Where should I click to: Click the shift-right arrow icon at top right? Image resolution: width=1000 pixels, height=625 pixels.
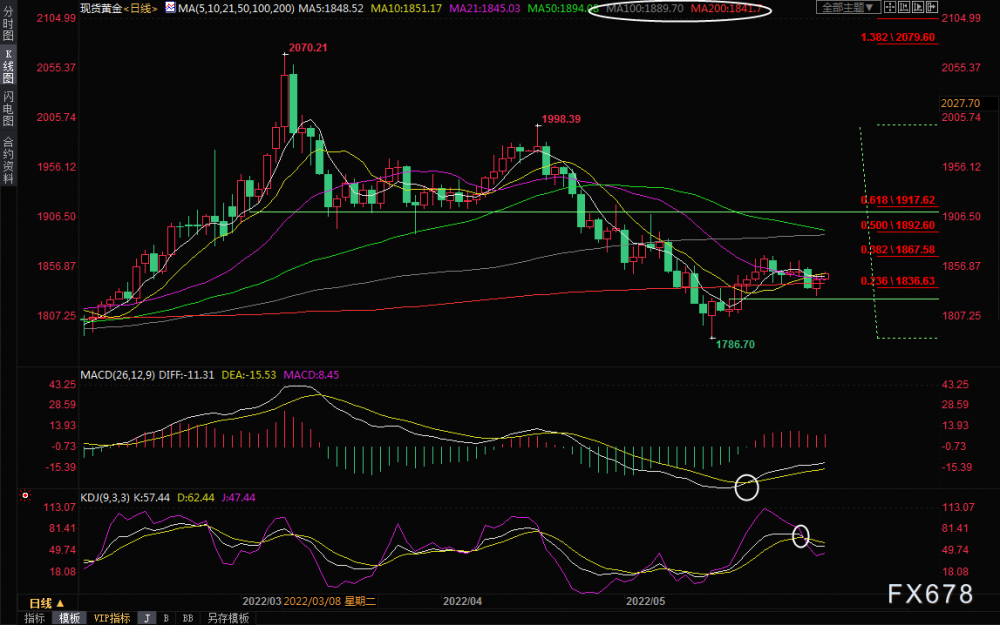coord(932,7)
